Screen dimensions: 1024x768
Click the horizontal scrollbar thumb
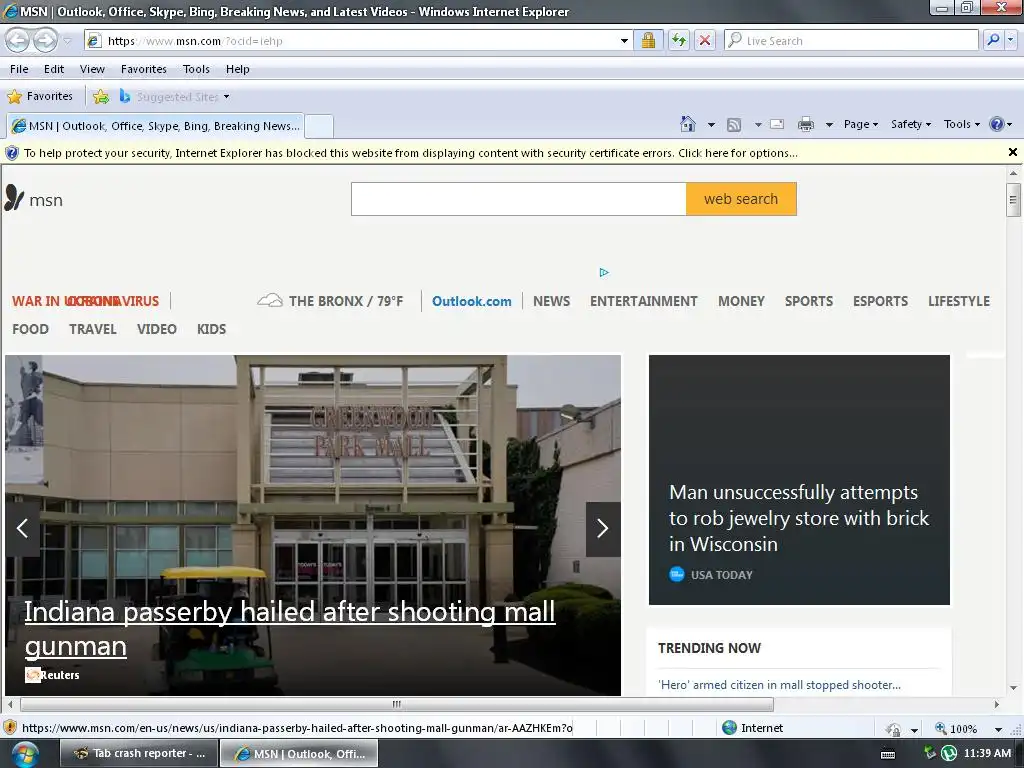point(396,704)
